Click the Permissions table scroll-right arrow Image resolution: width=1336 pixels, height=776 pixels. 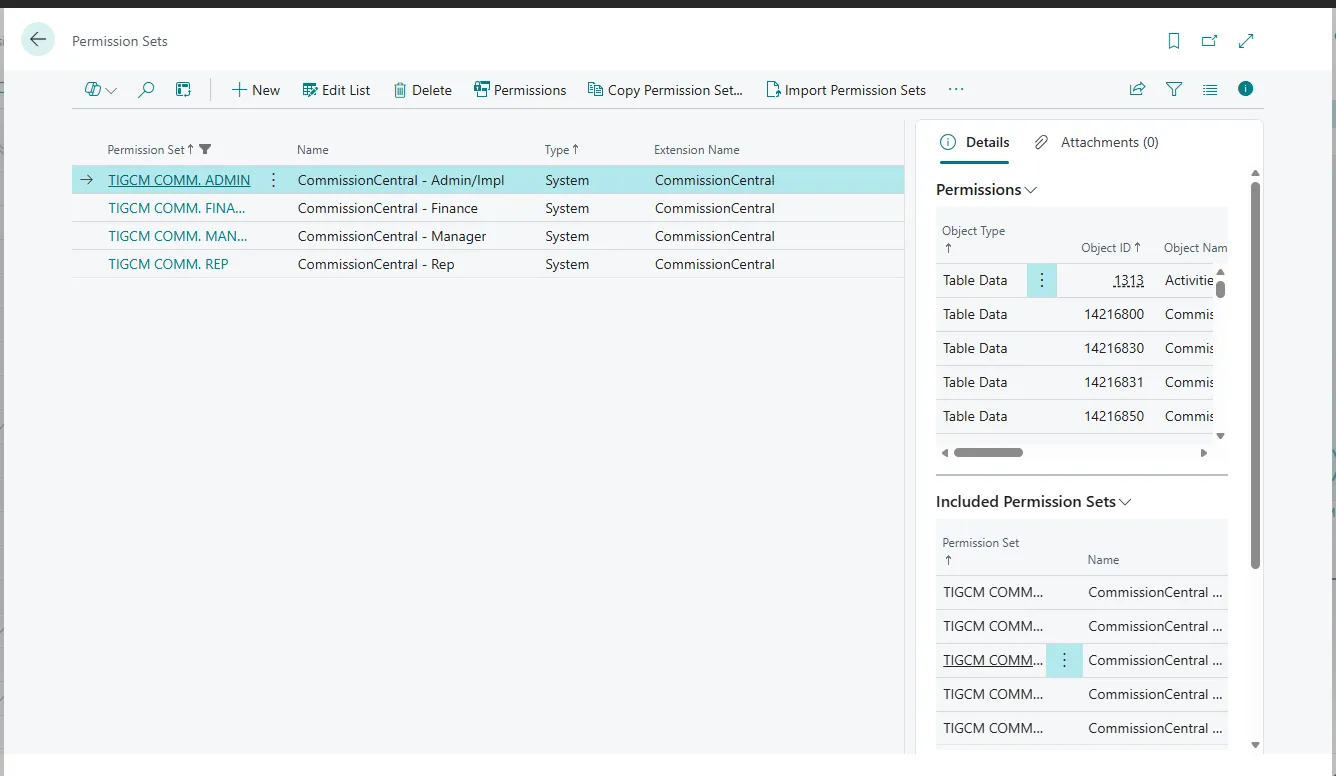click(1204, 453)
